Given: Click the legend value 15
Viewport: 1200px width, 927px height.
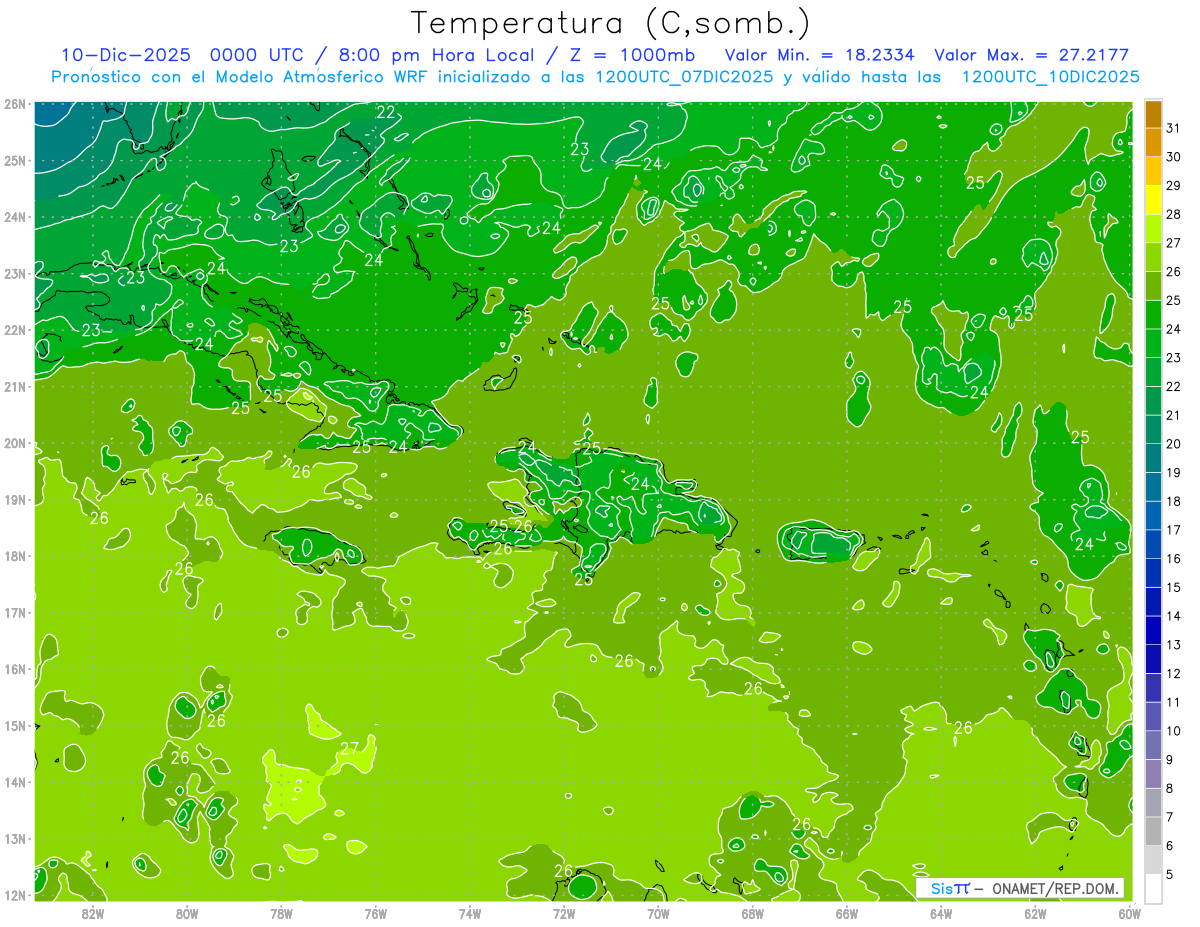Looking at the screenshot, I should pyautogui.click(x=1173, y=587).
